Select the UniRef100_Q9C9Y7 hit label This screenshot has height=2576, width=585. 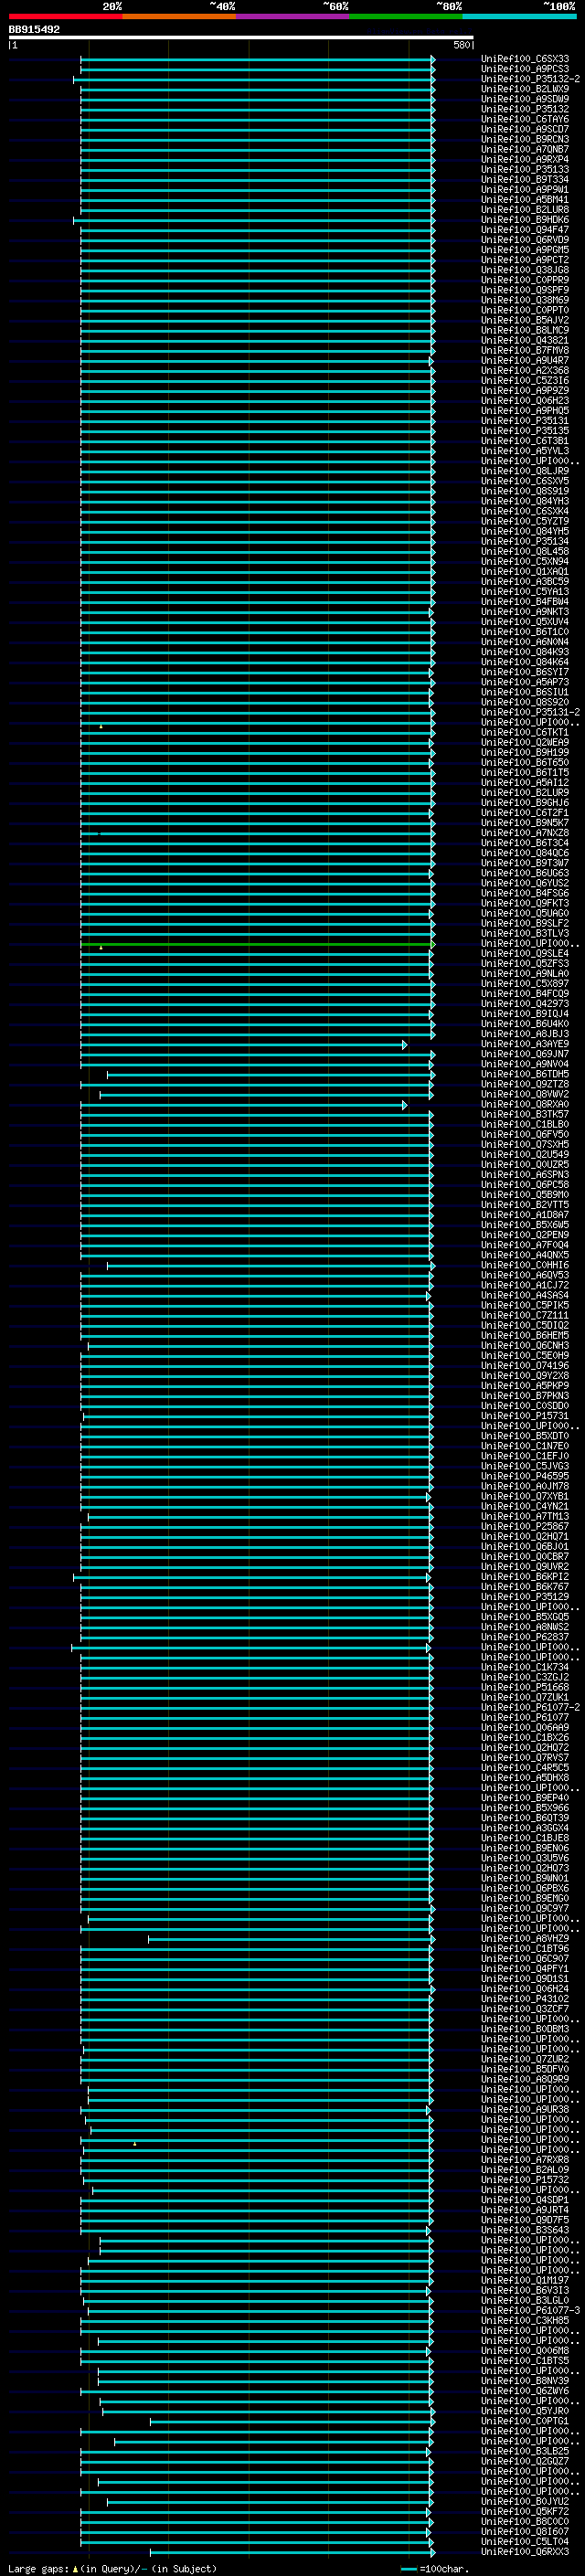[525, 1908]
